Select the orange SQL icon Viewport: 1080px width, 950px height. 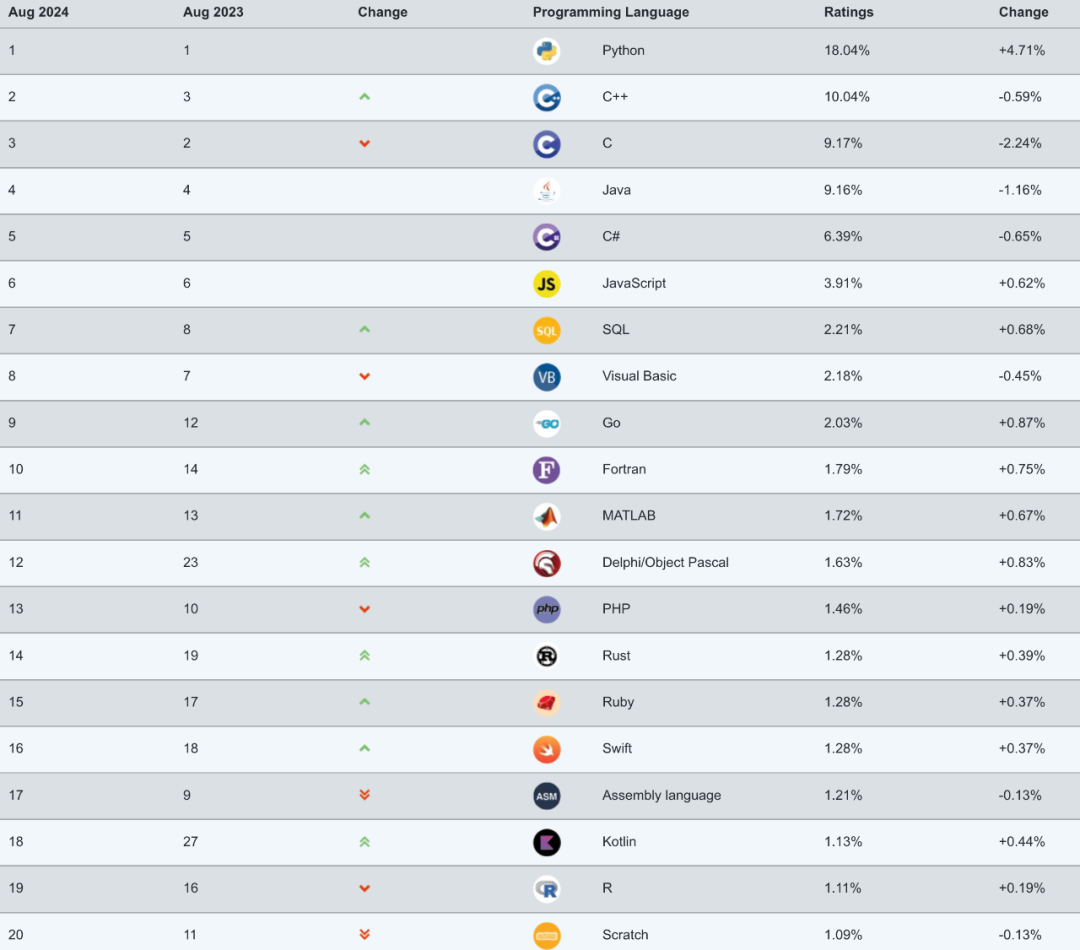pos(546,330)
